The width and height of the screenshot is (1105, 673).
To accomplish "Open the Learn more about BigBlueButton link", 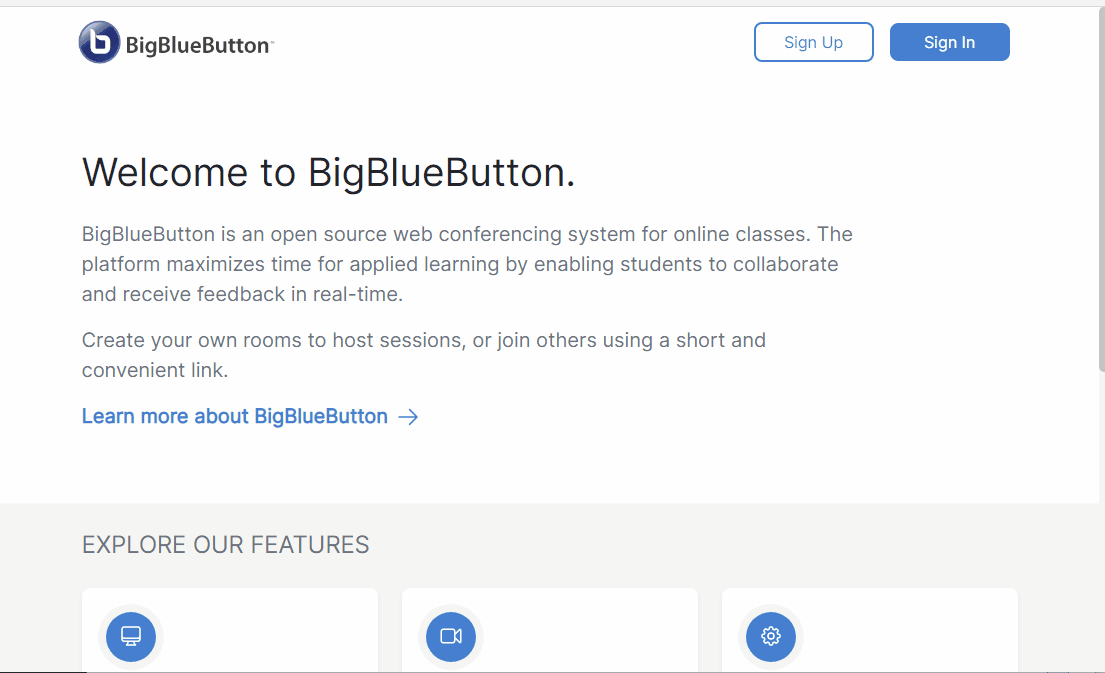I will pyautogui.click(x=234, y=416).
